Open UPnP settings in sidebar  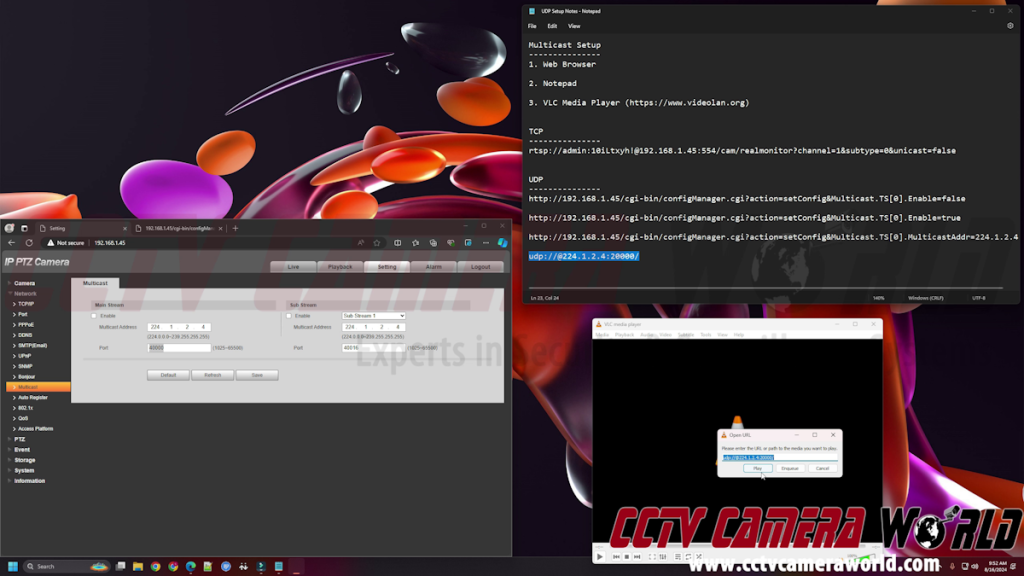pyautogui.click(x=24, y=357)
